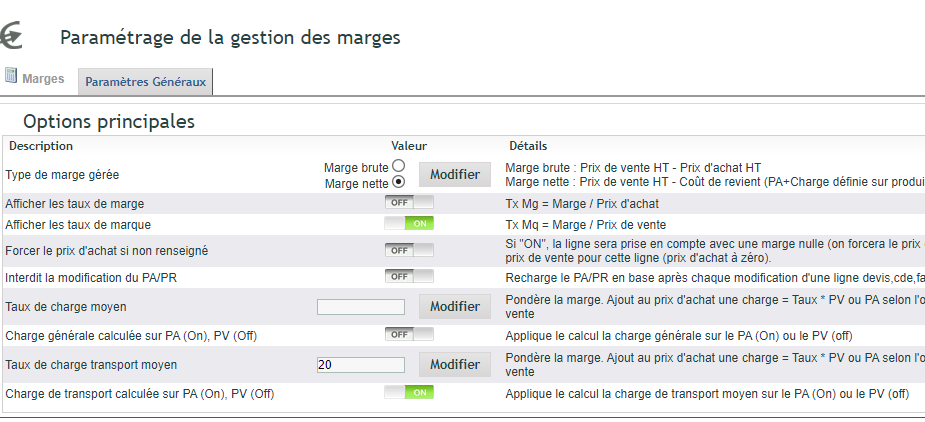
Task: Click the 'Marge nette' radio label text
Action: click(357, 184)
